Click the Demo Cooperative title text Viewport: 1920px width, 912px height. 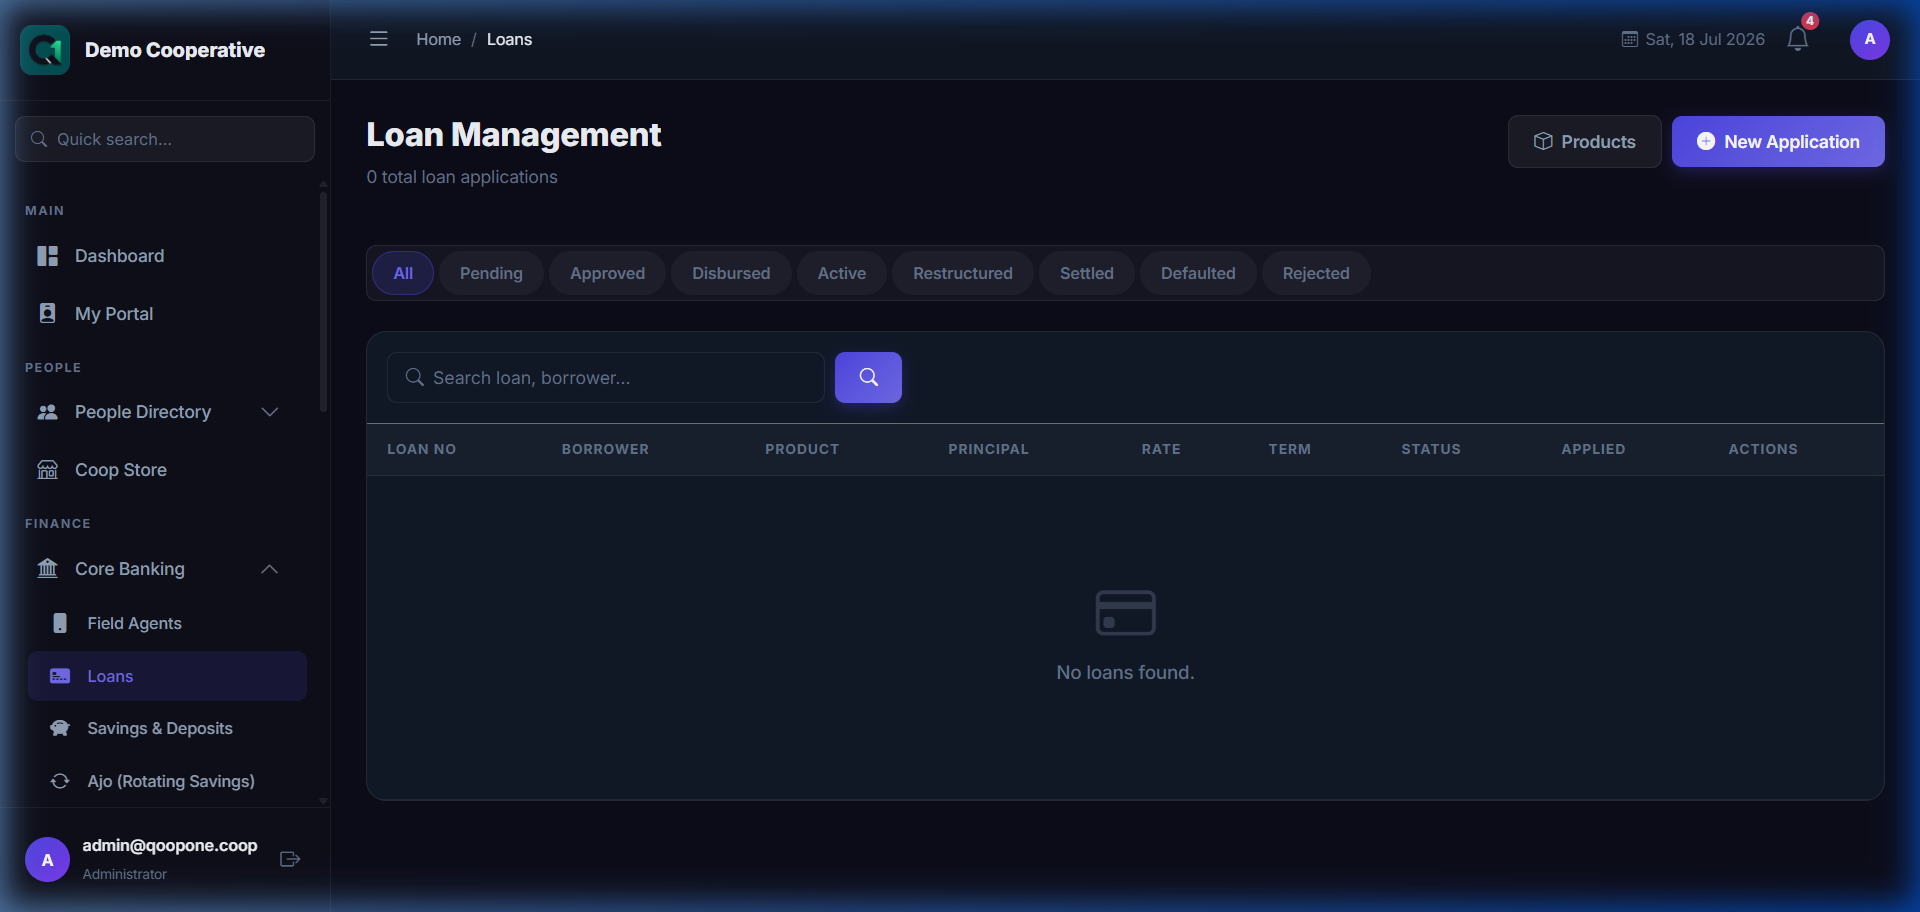click(175, 50)
